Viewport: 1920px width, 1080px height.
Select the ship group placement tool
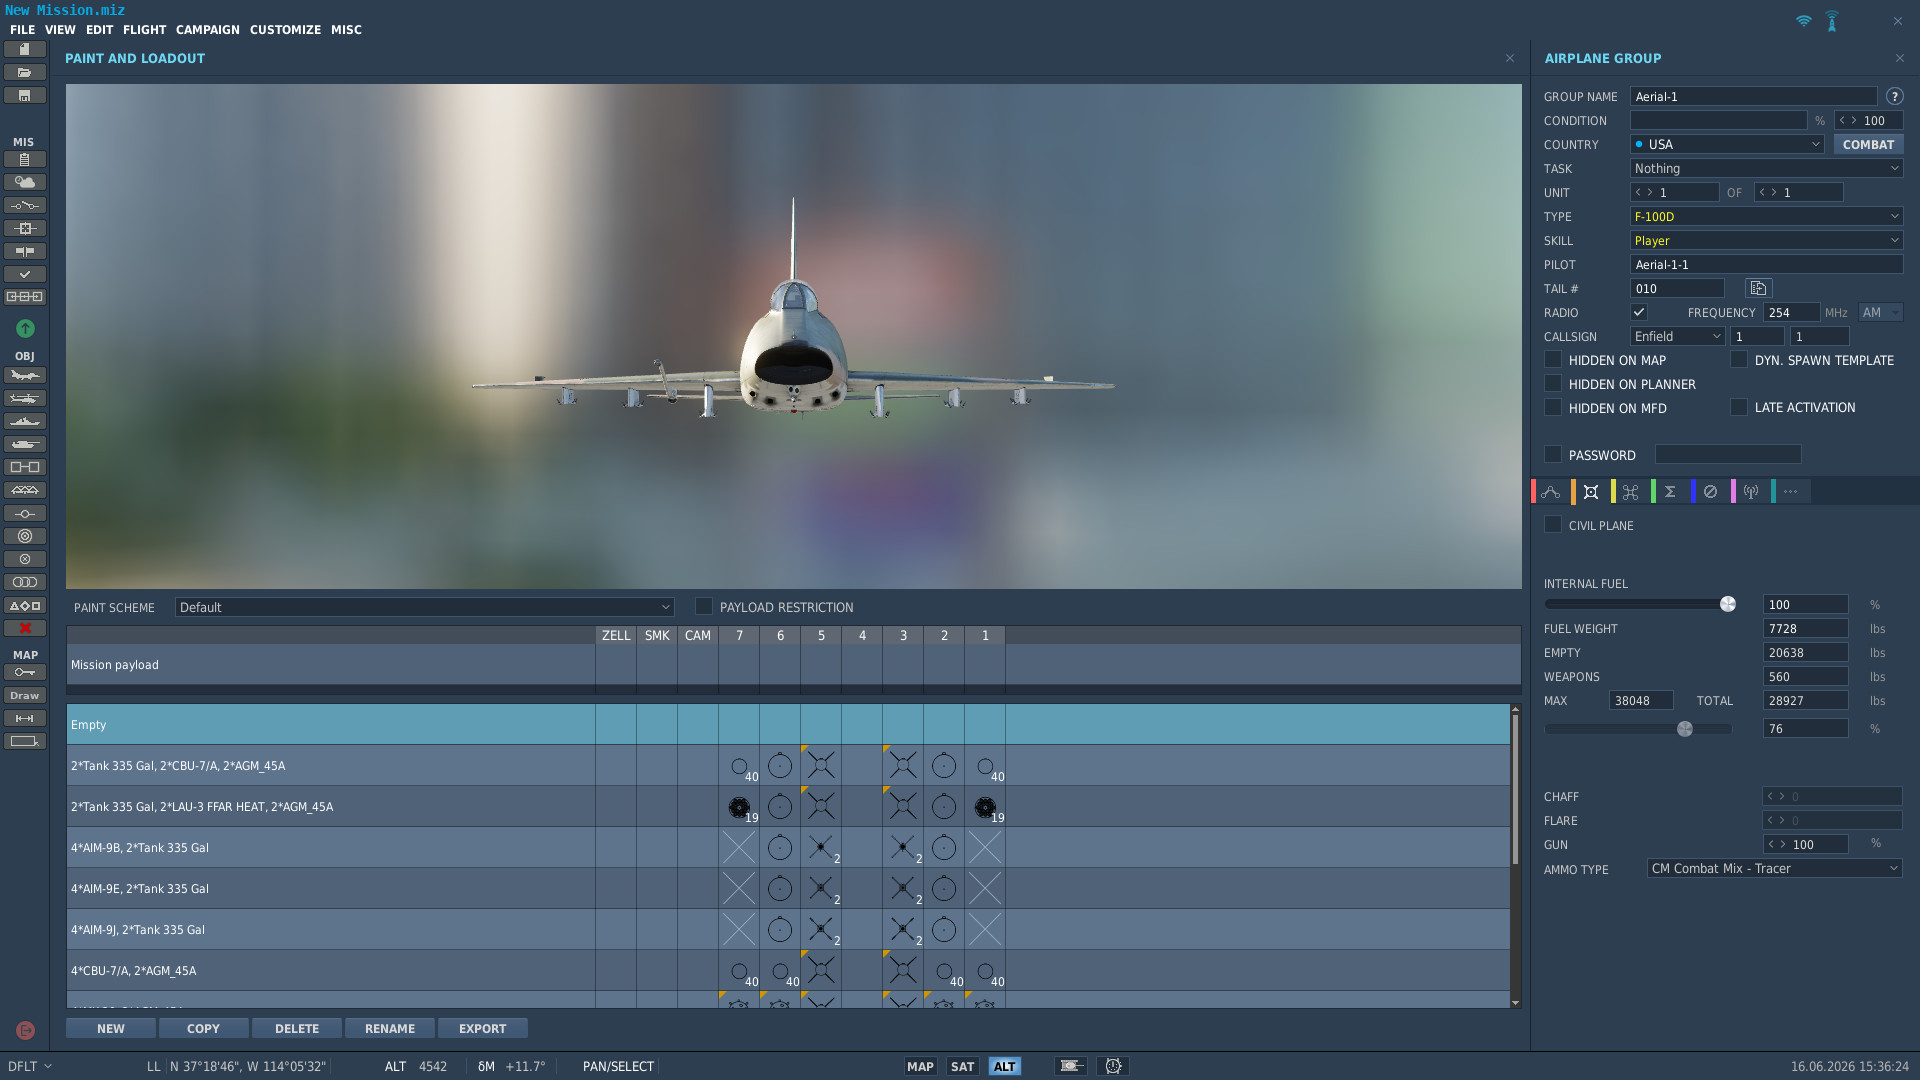25,421
